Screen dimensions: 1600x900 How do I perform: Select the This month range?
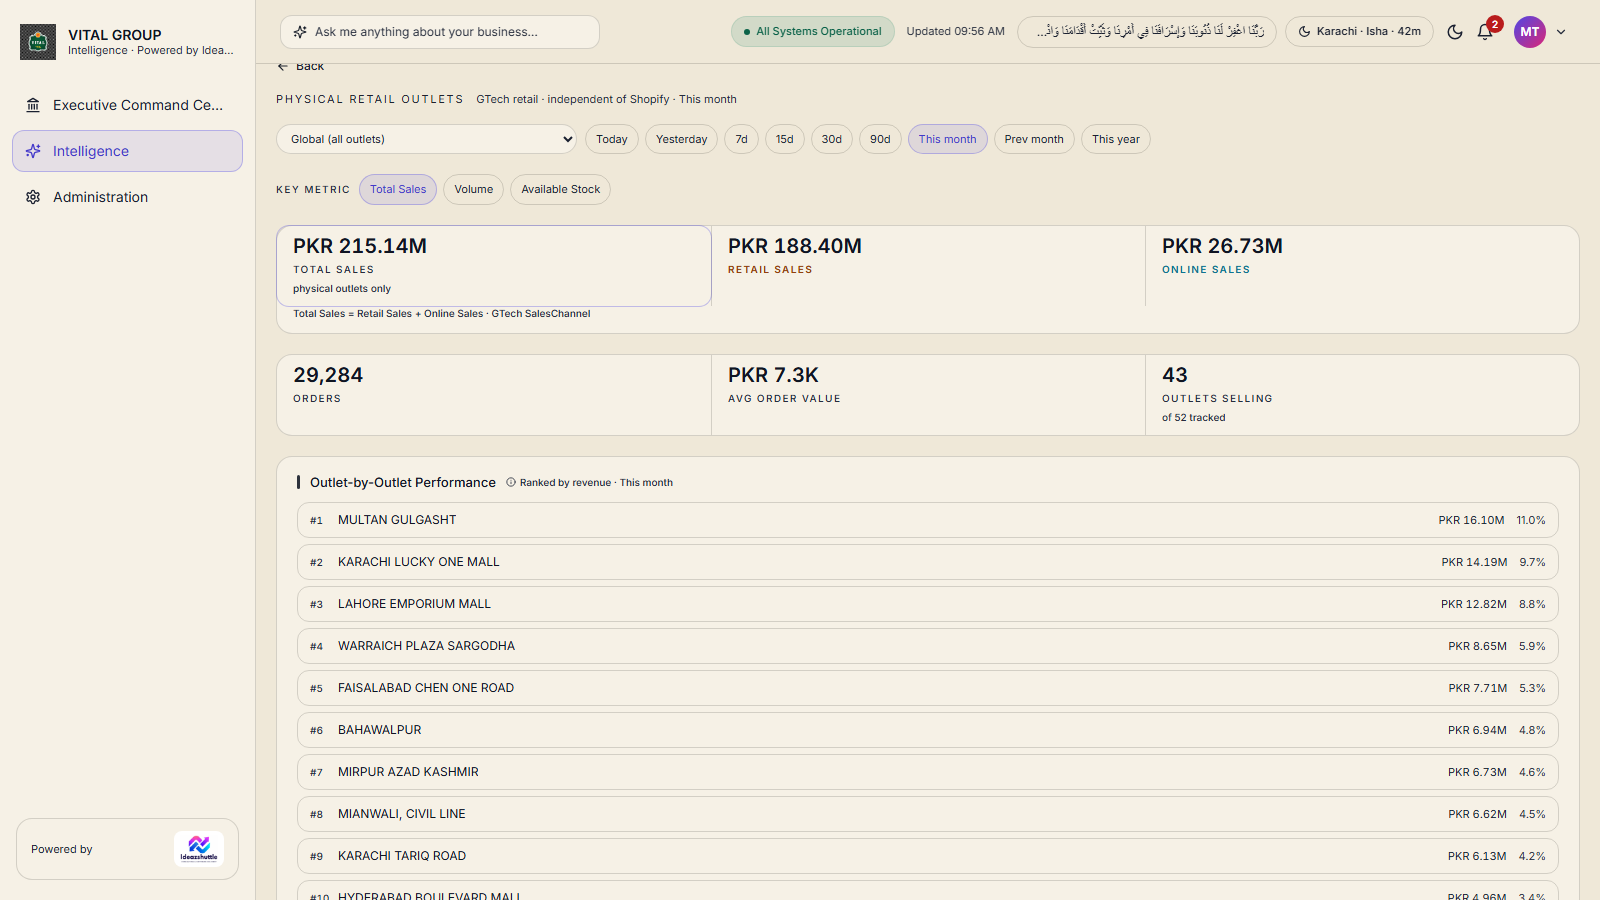click(948, 139)
